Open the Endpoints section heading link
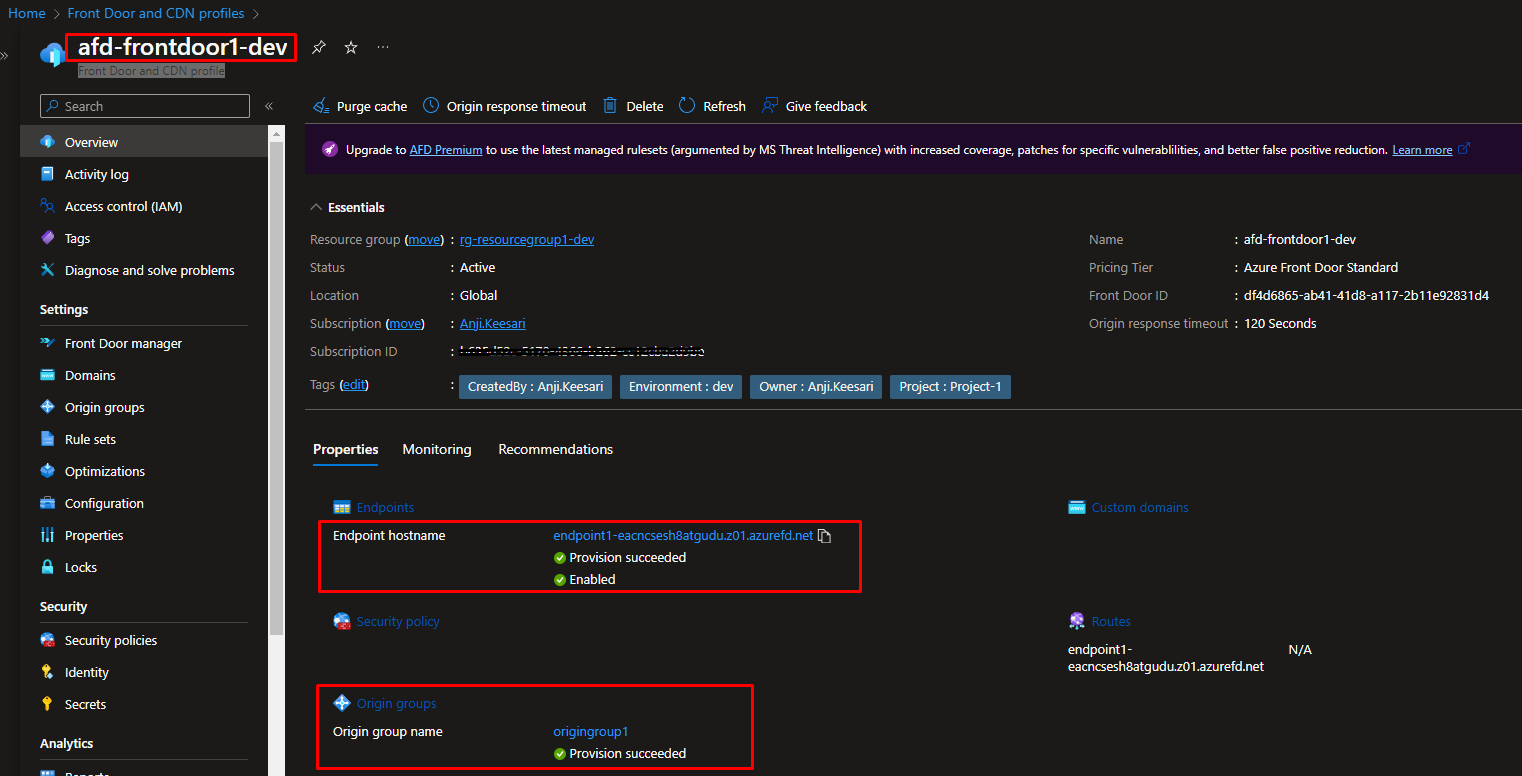Viewport: 1522px width, 776px height. pyautogui.click(x=385, y=508)
